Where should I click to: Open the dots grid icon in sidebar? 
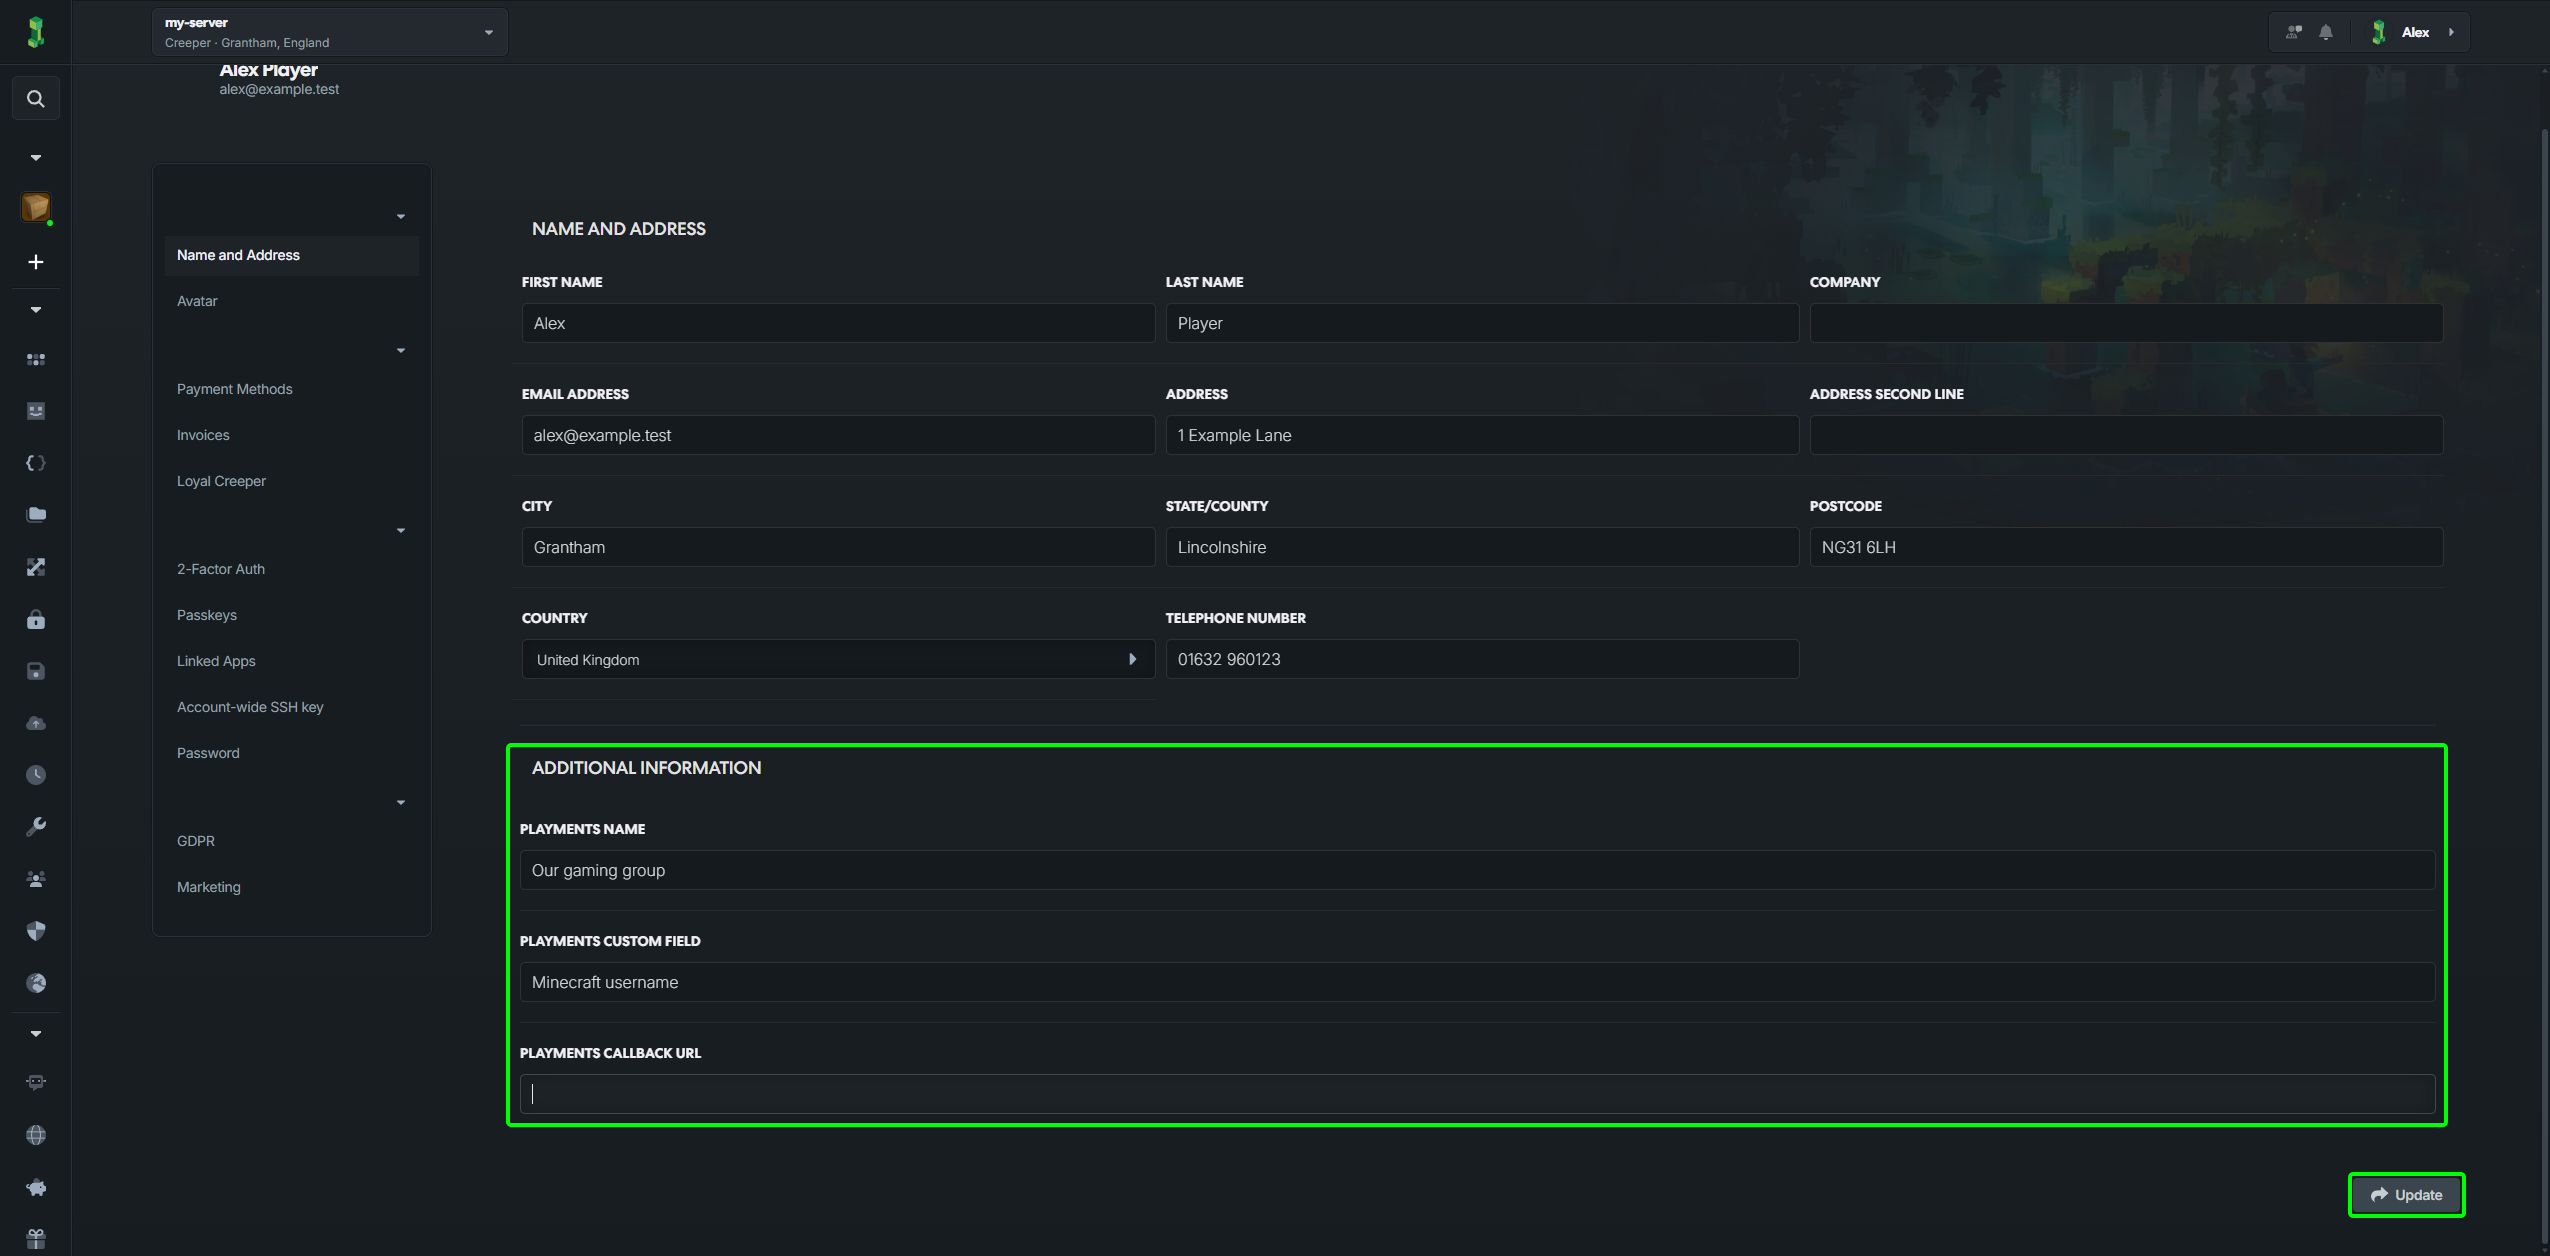[x=36, y=359]
